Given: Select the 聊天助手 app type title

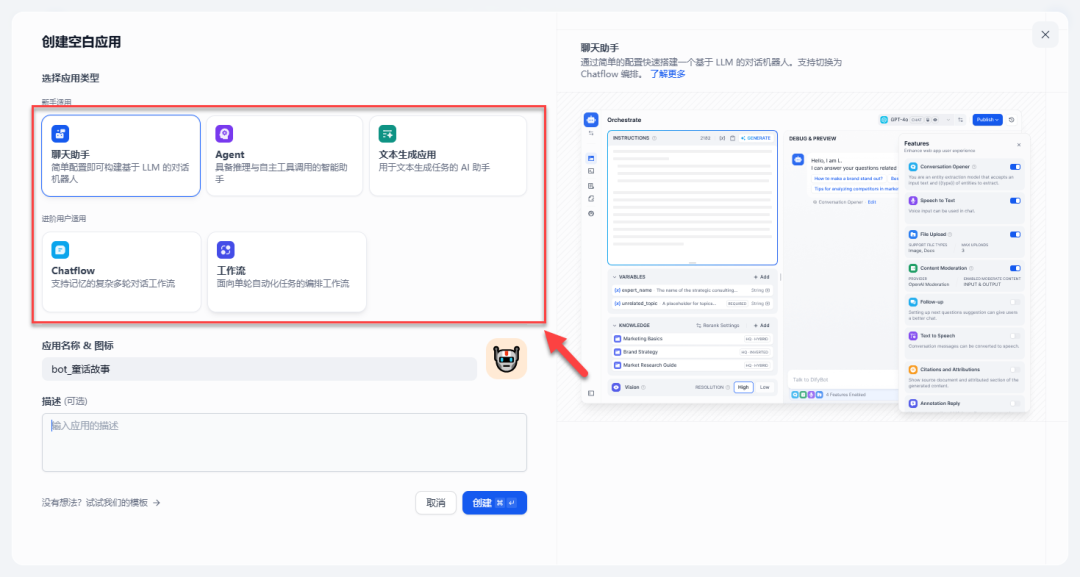Looking at the screenshot, I should (70, 154).
